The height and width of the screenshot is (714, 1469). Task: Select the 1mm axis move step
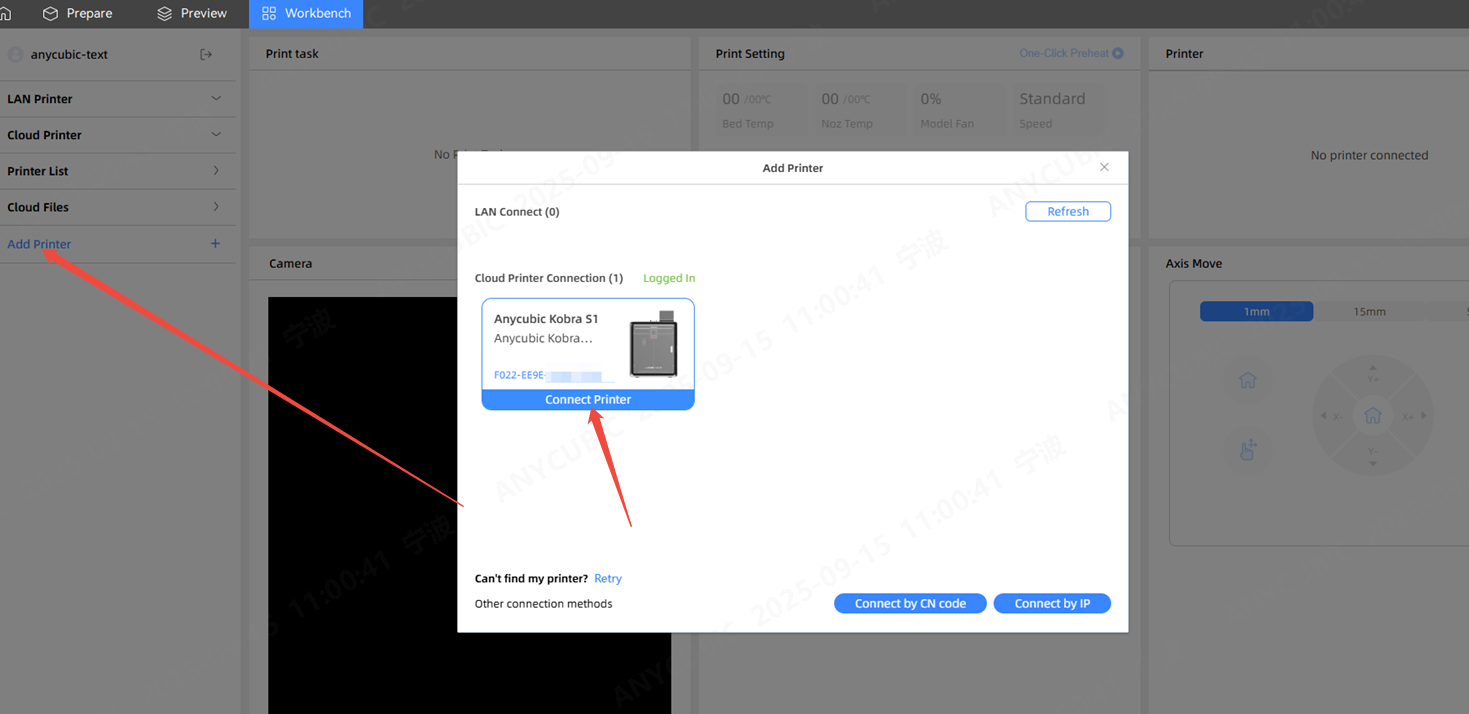[x=1256, y=312]
